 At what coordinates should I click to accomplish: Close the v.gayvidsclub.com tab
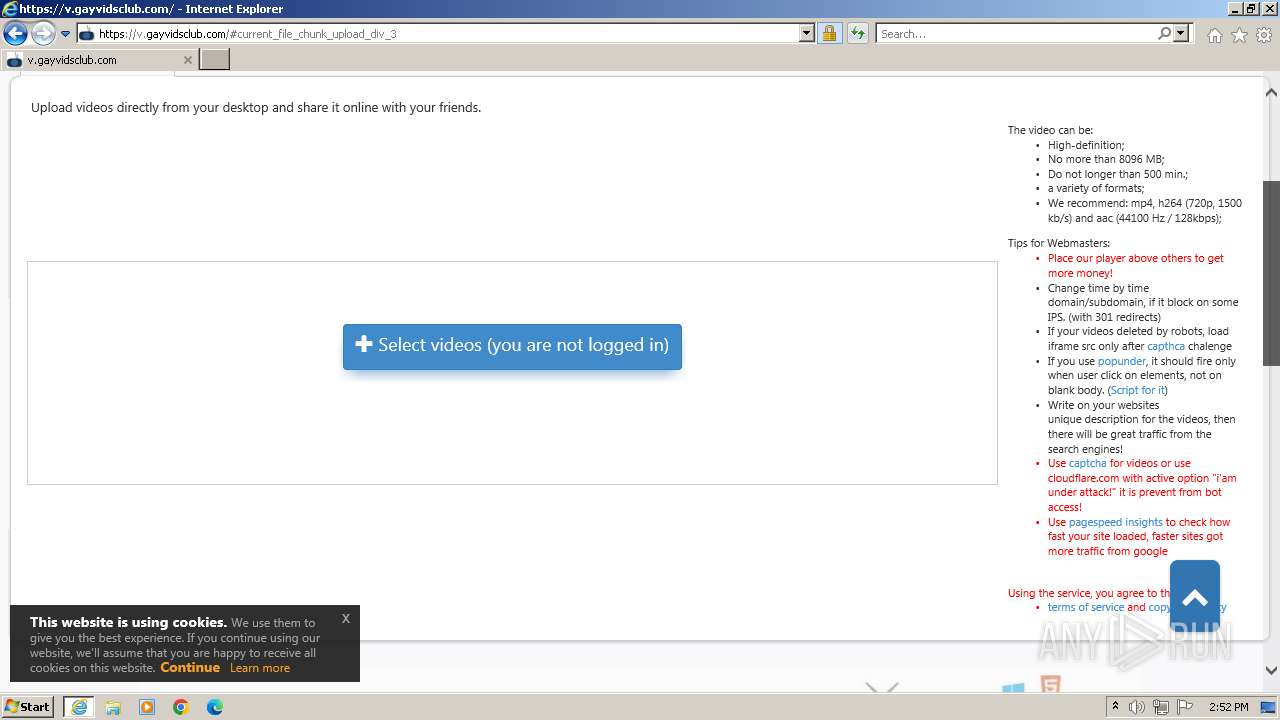coord(187,60)
